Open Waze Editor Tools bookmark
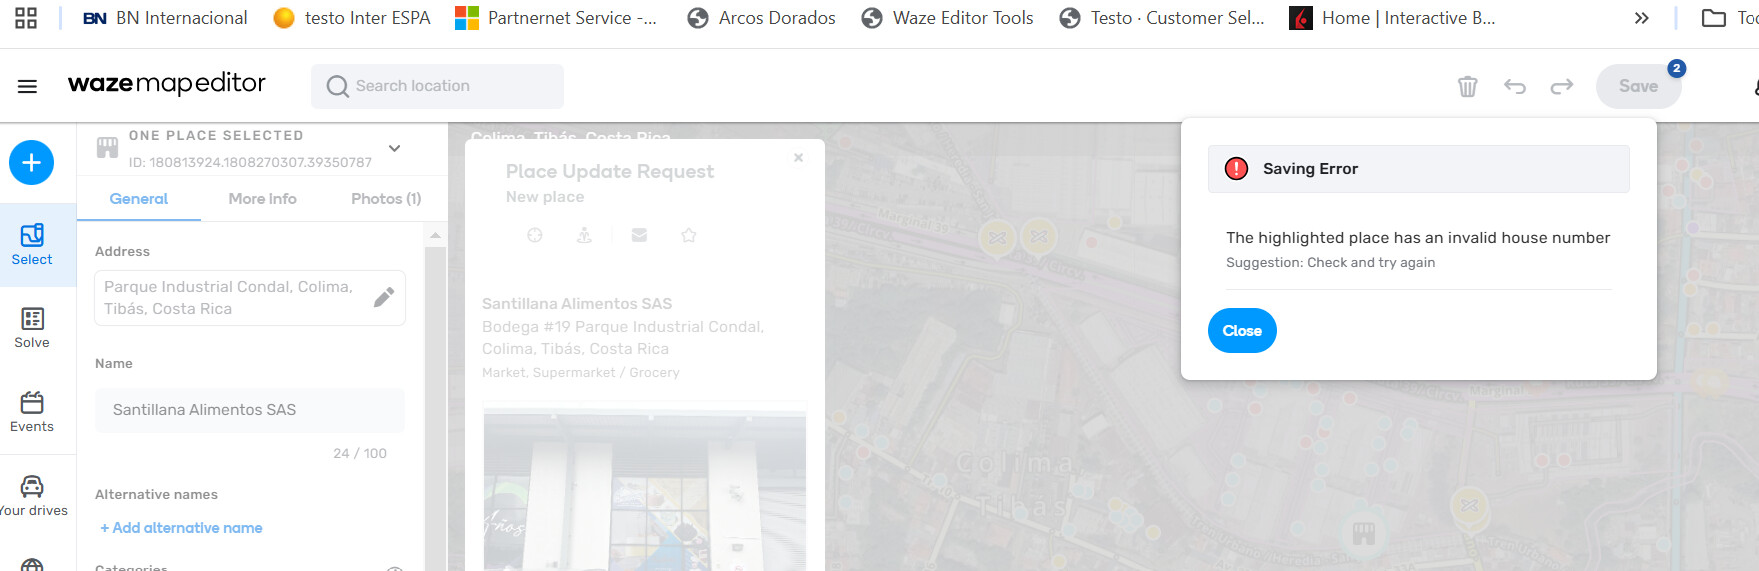The width and height of the screenshot is (1759, 571). (948, 18)
